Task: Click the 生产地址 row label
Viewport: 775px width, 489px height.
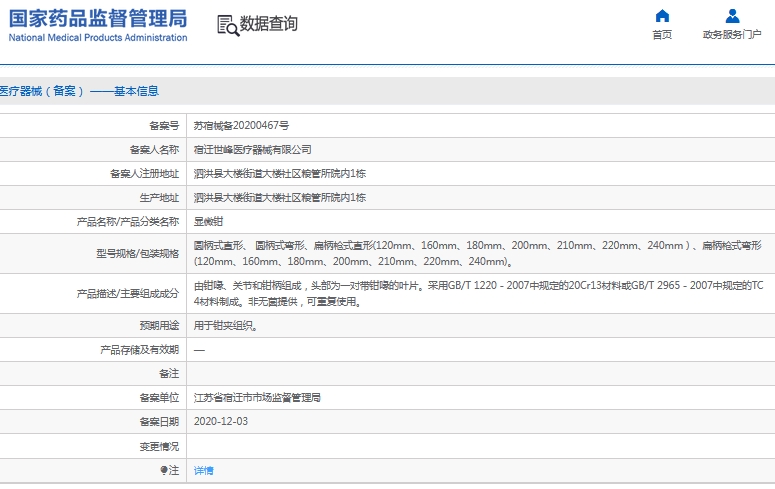Action: [x=159, y=198]
